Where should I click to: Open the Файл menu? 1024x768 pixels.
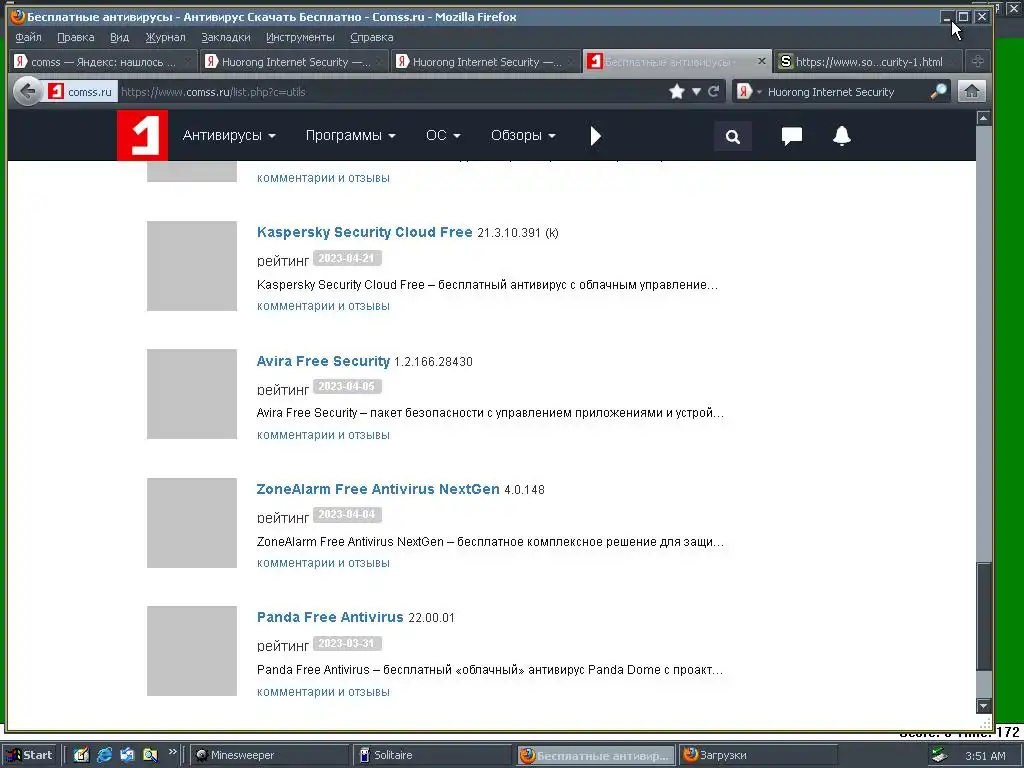[x=28, y=37]
